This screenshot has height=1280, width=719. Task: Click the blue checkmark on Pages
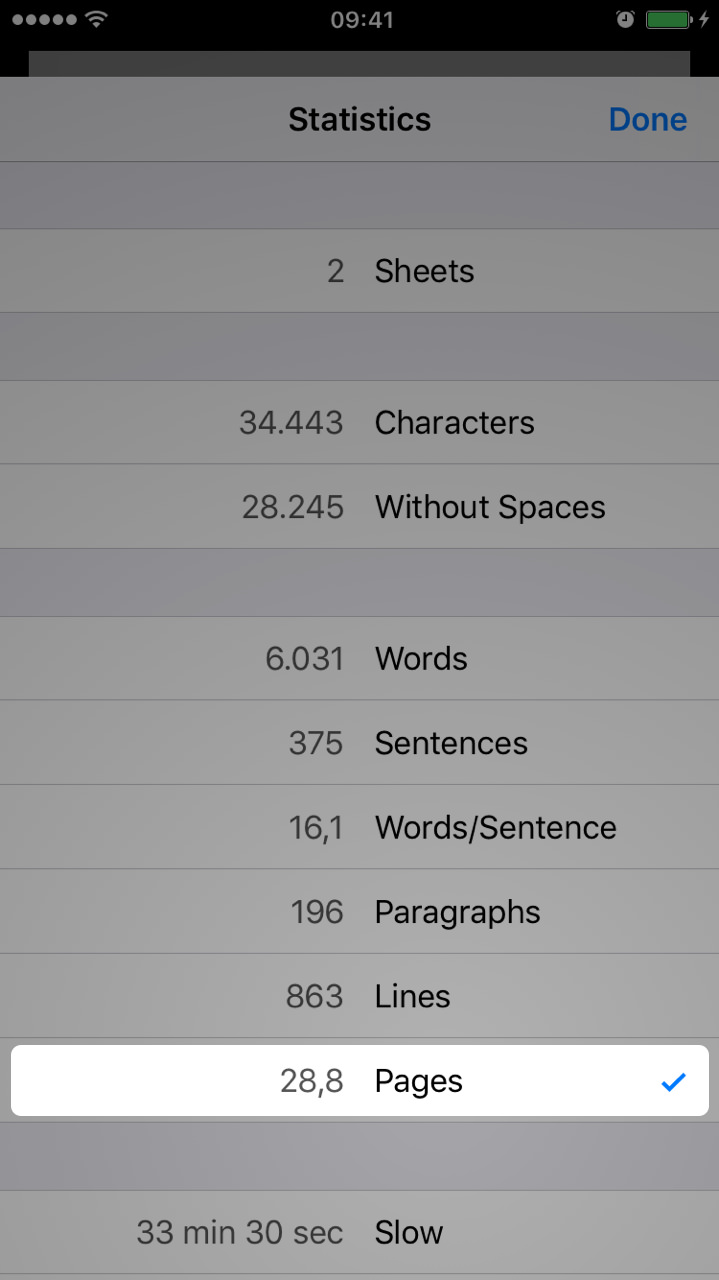[x=673, y=1081]
